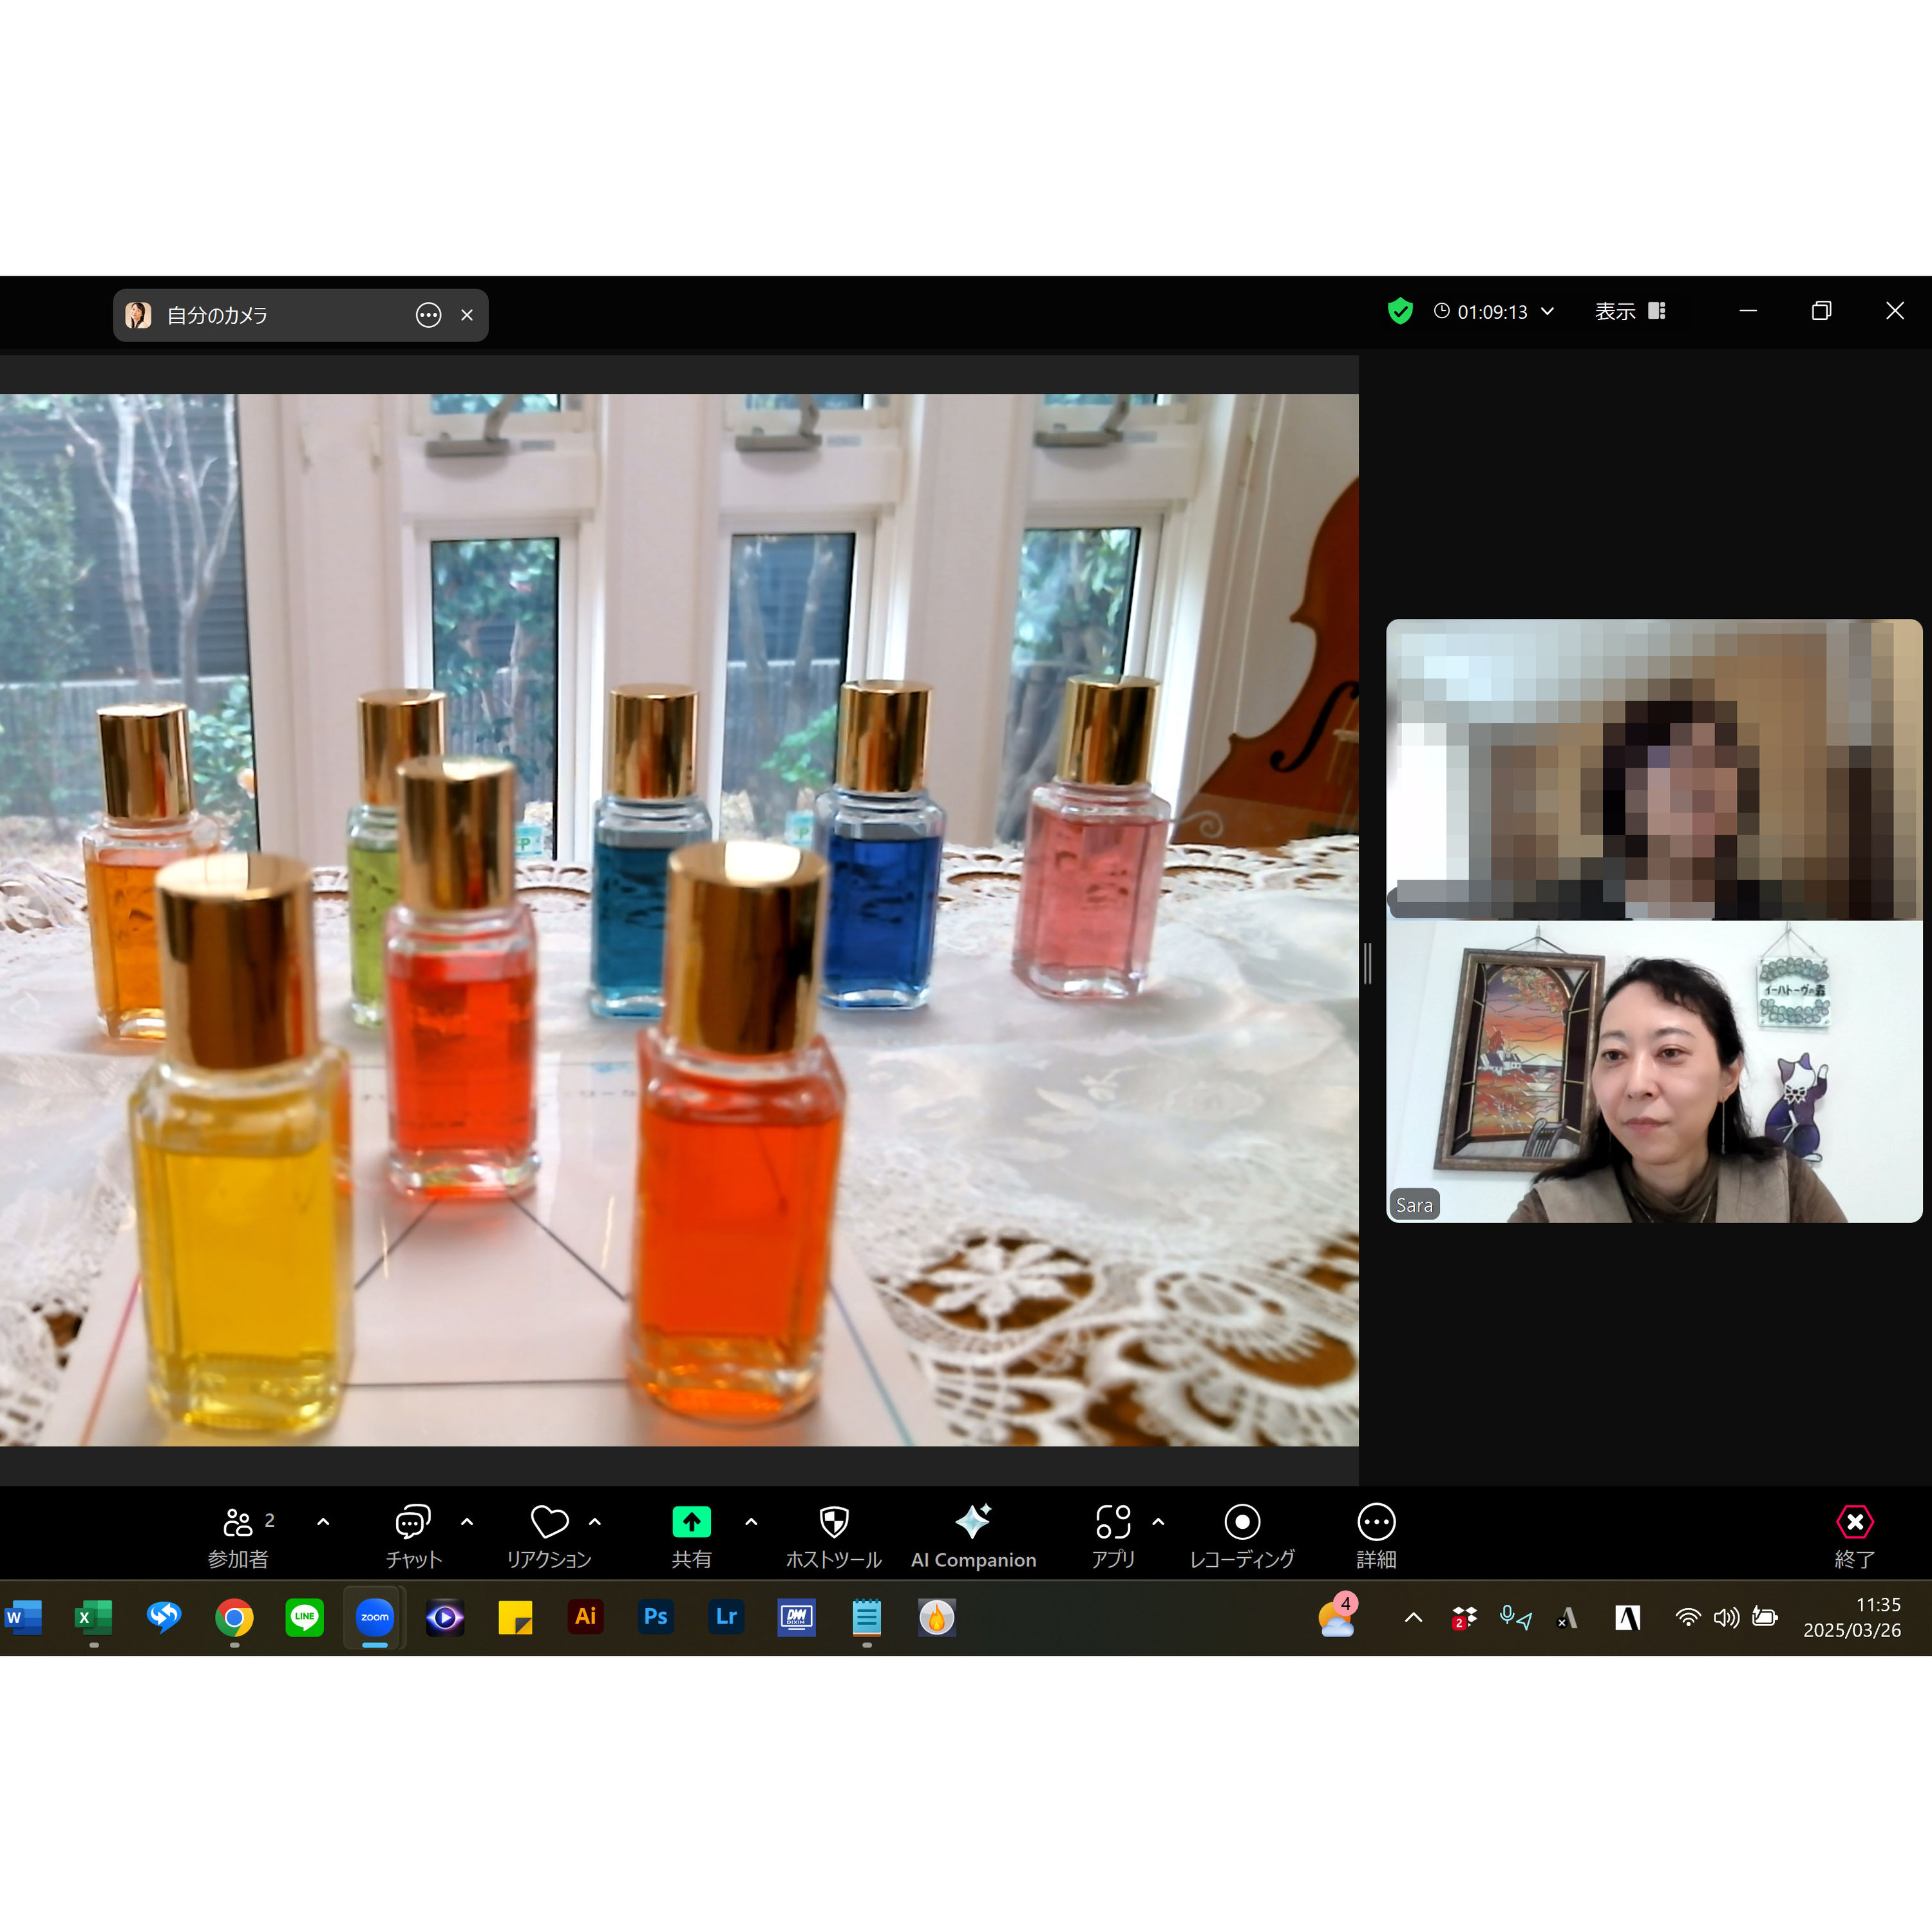Select Sara's video thumbnail
1932x1932 pixels.
pos(1654,1071)
